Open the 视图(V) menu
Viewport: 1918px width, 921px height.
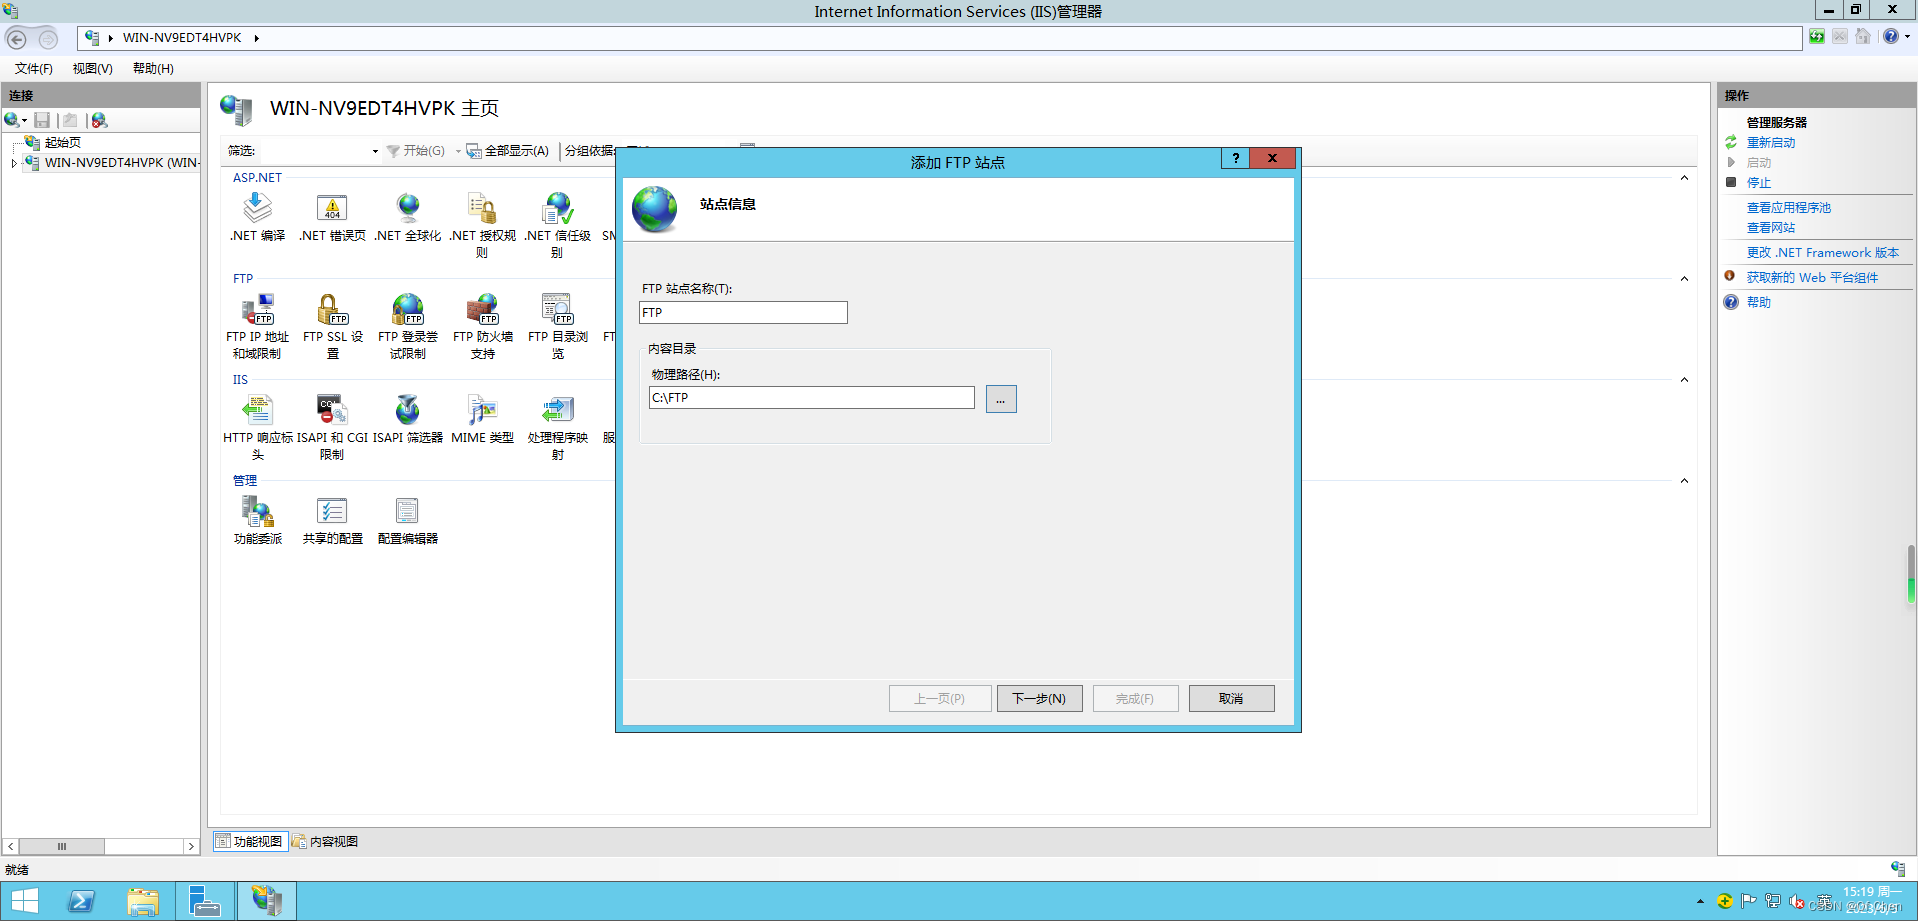(92, 69)
